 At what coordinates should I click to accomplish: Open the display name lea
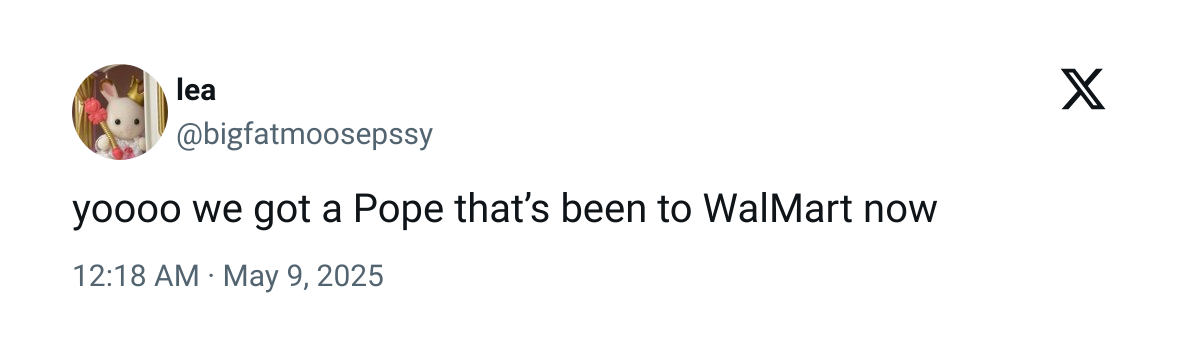point(196,90)
